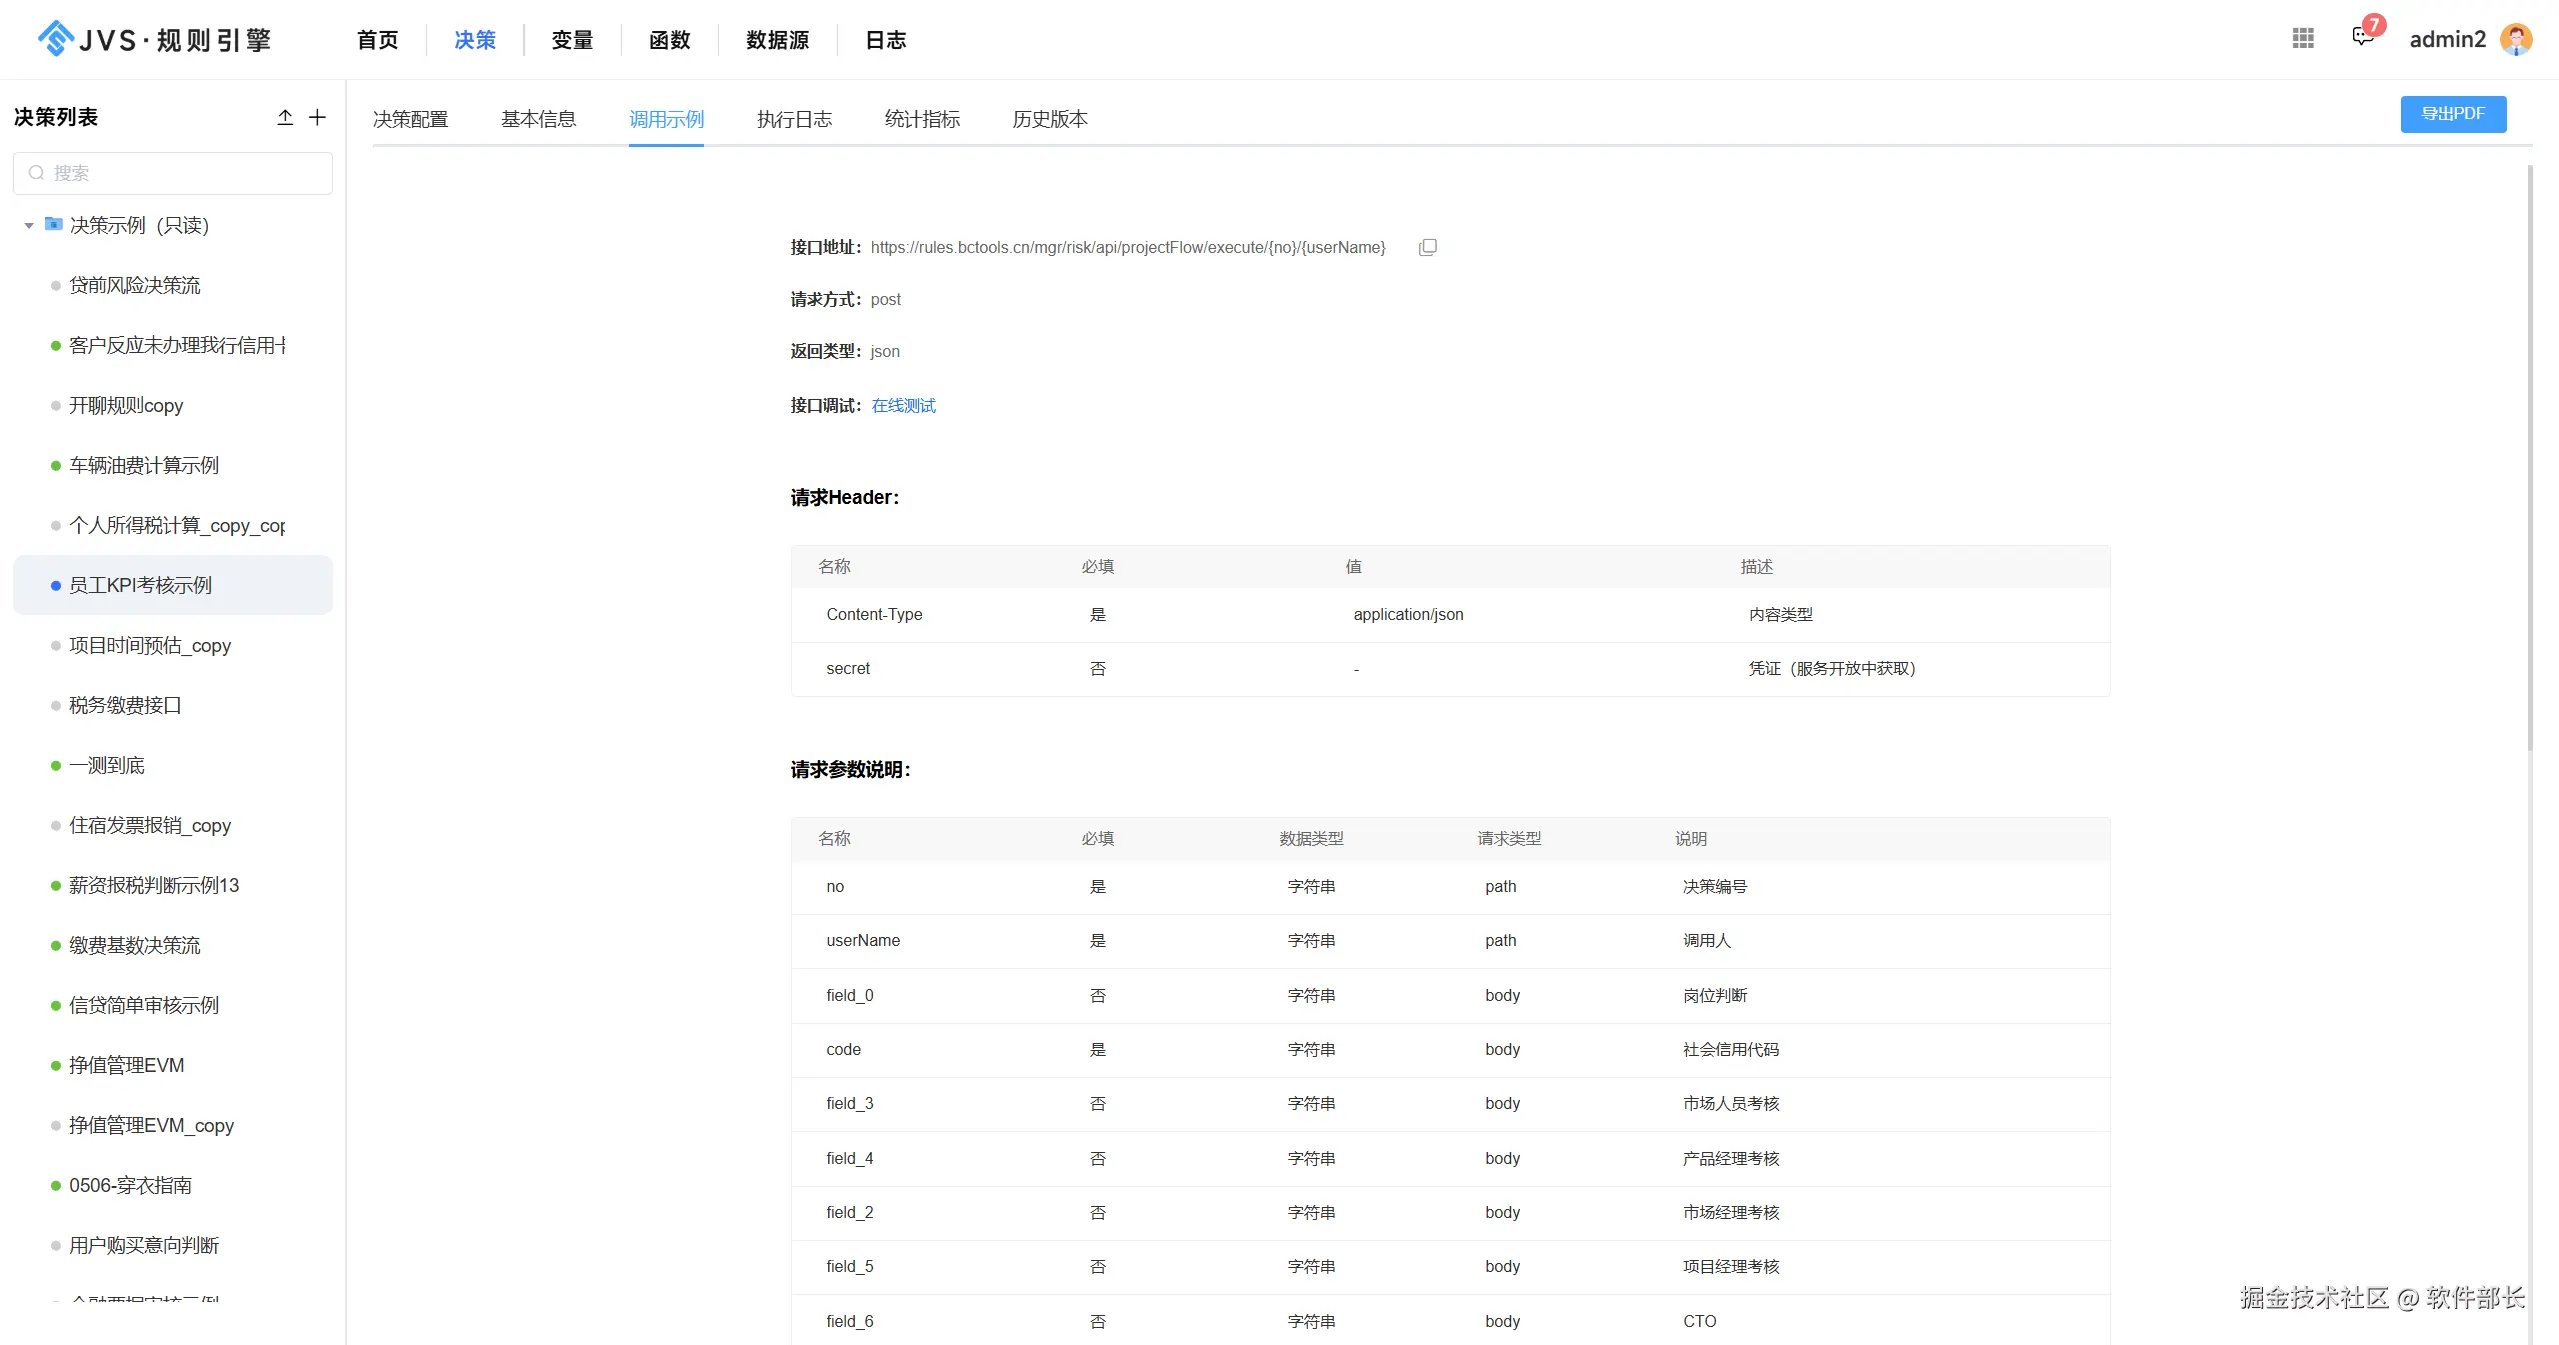Switch to the 执行日志 tab
Viewport: 2559px width, 1345px height.
tap(794, 119)
